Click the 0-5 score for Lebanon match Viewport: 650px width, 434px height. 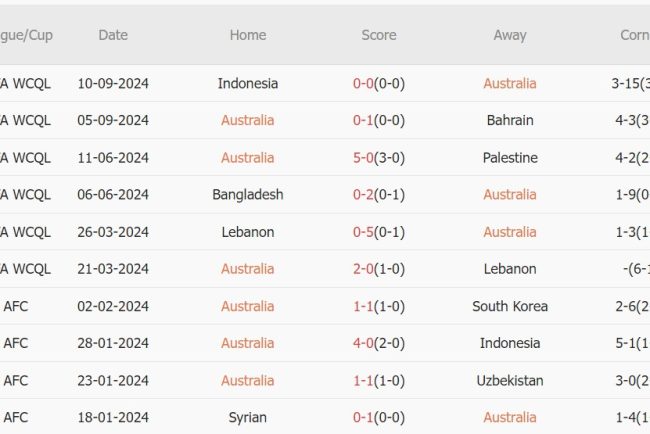[x=379, y=232]
